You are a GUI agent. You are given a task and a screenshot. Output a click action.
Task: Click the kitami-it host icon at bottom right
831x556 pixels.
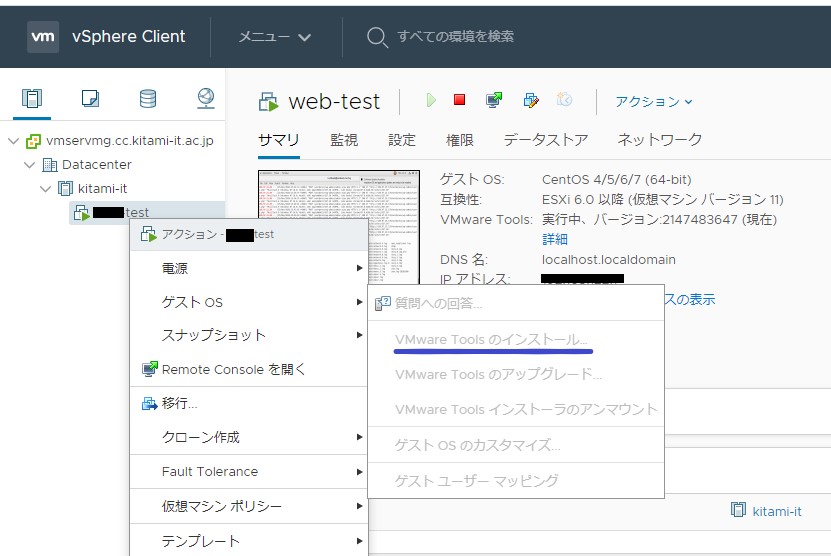pyautogui.click(x=738, y=510)
